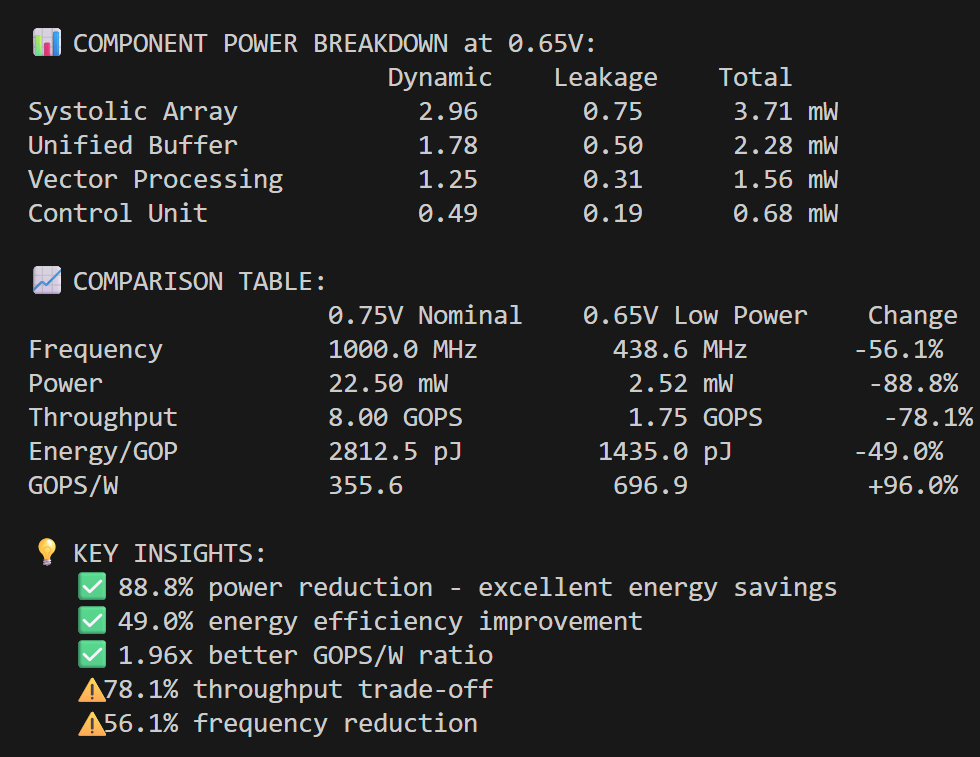The width and height of the screenshot is (980, 757).
Task: Click the green check beside 88.8% power reduction
Action: (x=92, y=587)
